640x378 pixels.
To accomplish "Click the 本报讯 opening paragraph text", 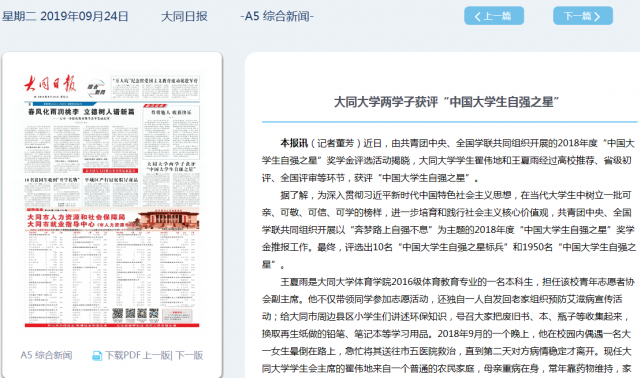I will 448,160.
